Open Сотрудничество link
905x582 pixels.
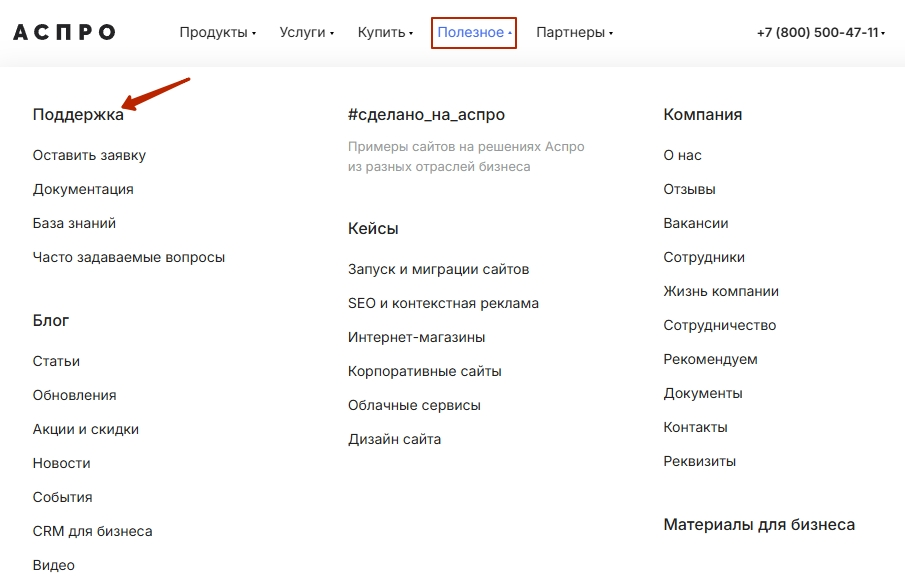tap(720, 326)
